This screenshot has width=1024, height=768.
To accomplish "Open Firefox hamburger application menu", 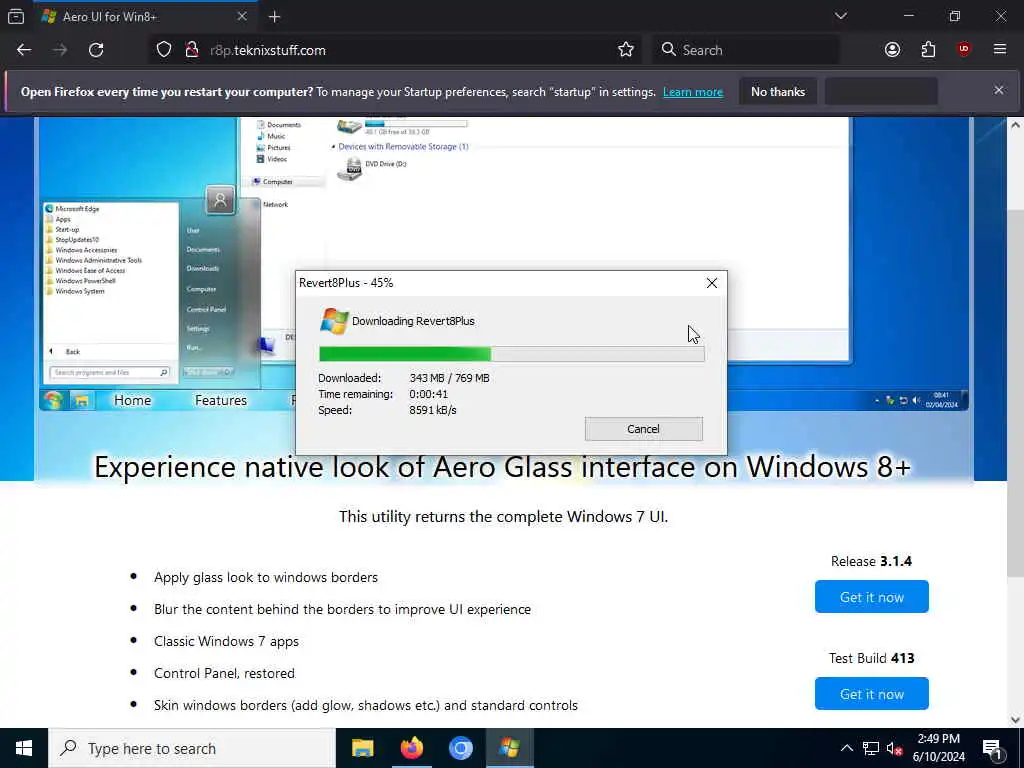I will 1000,50.
